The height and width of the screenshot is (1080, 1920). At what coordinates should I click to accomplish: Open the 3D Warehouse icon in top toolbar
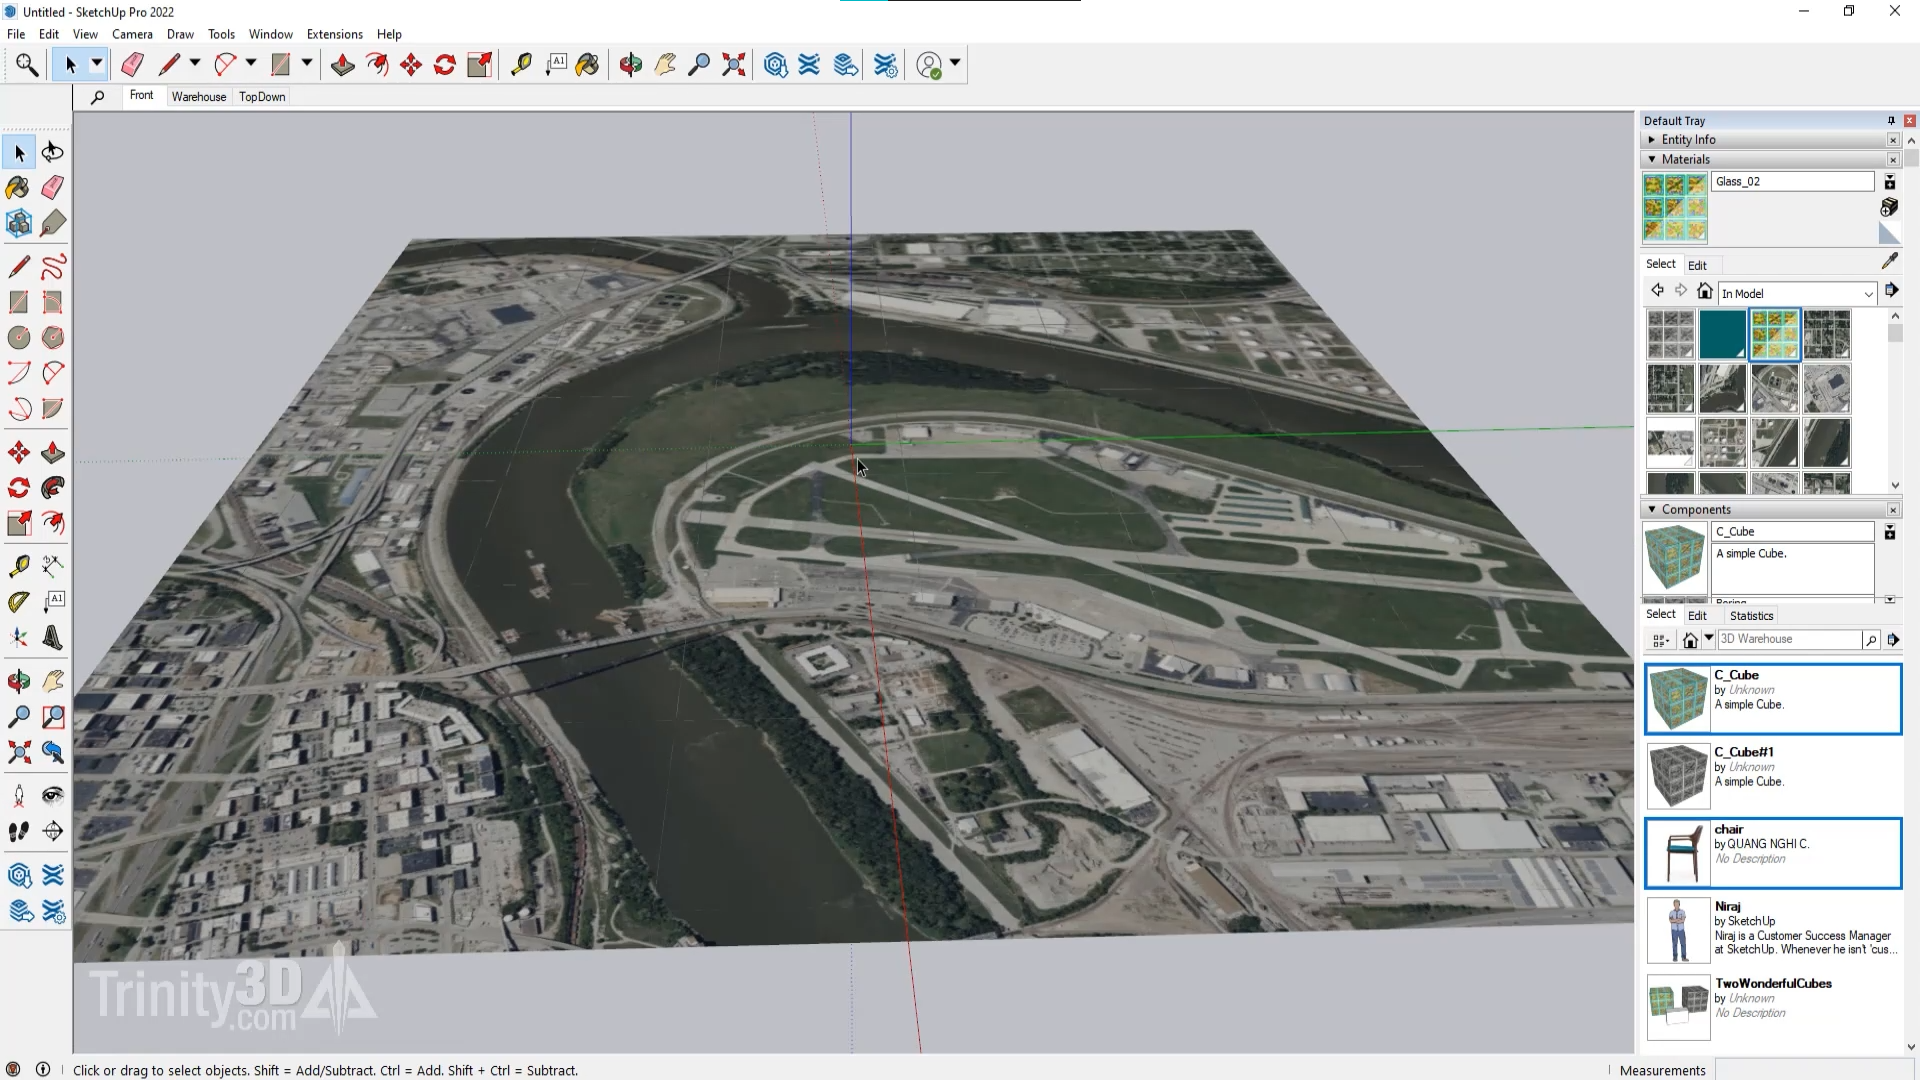775,65
